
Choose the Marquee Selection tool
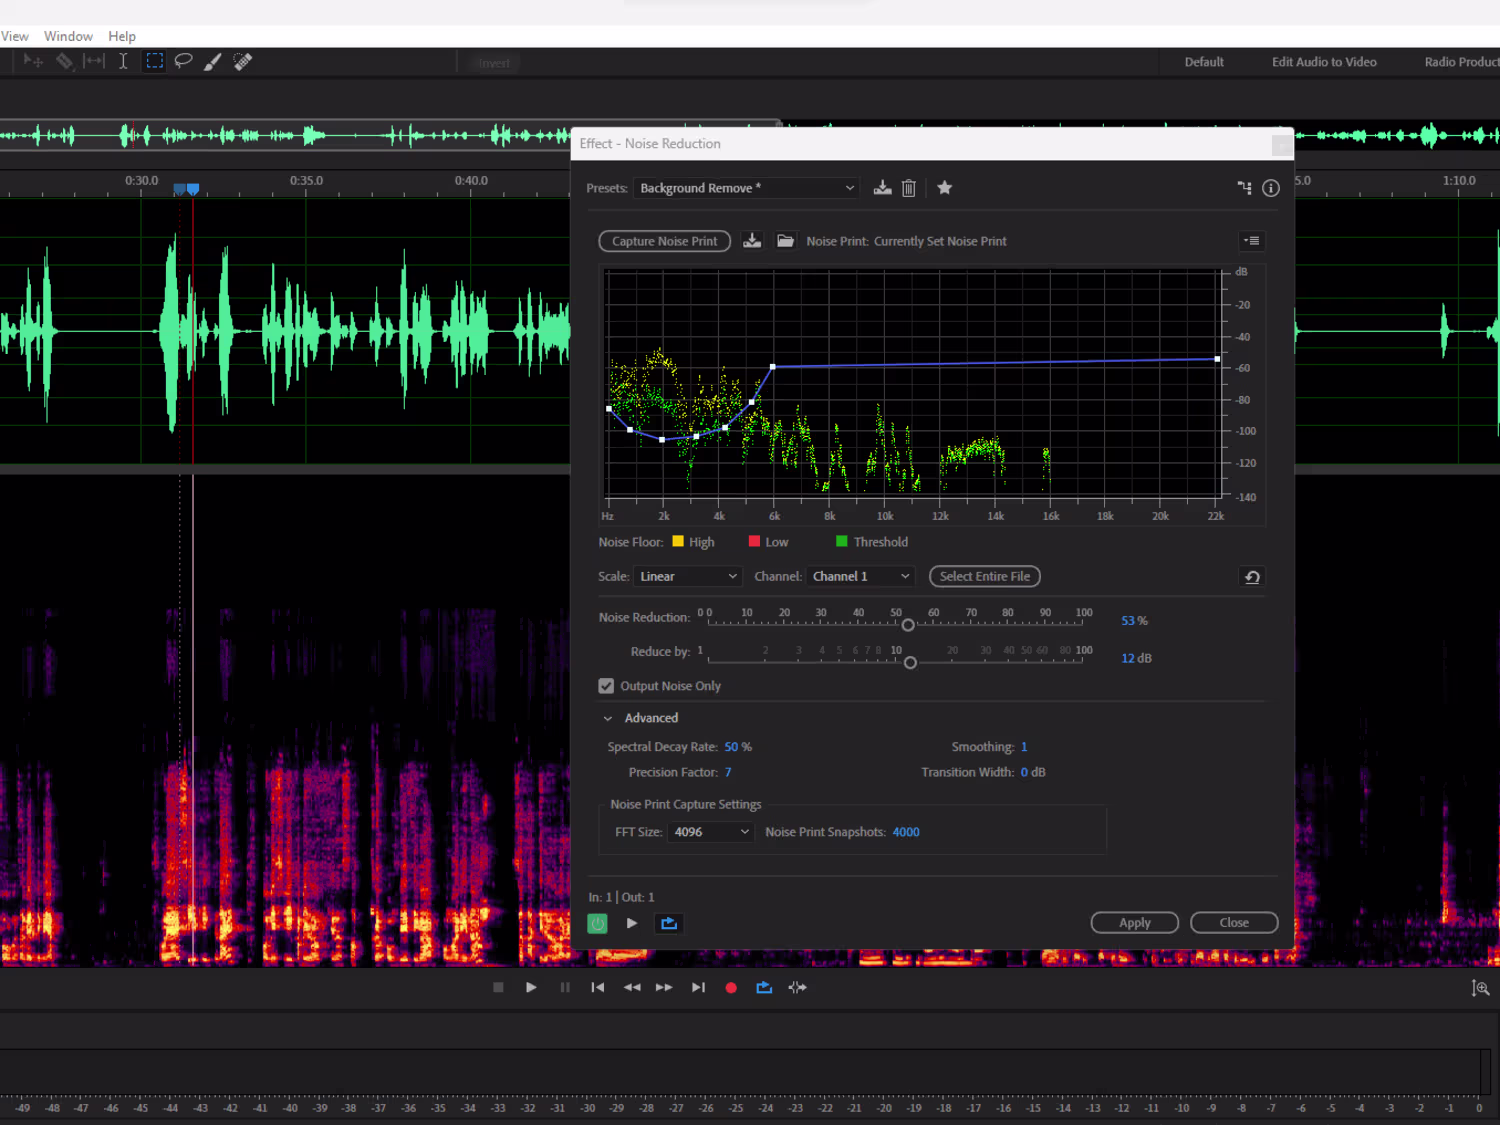pyautogui.click(x=154, y=61)
